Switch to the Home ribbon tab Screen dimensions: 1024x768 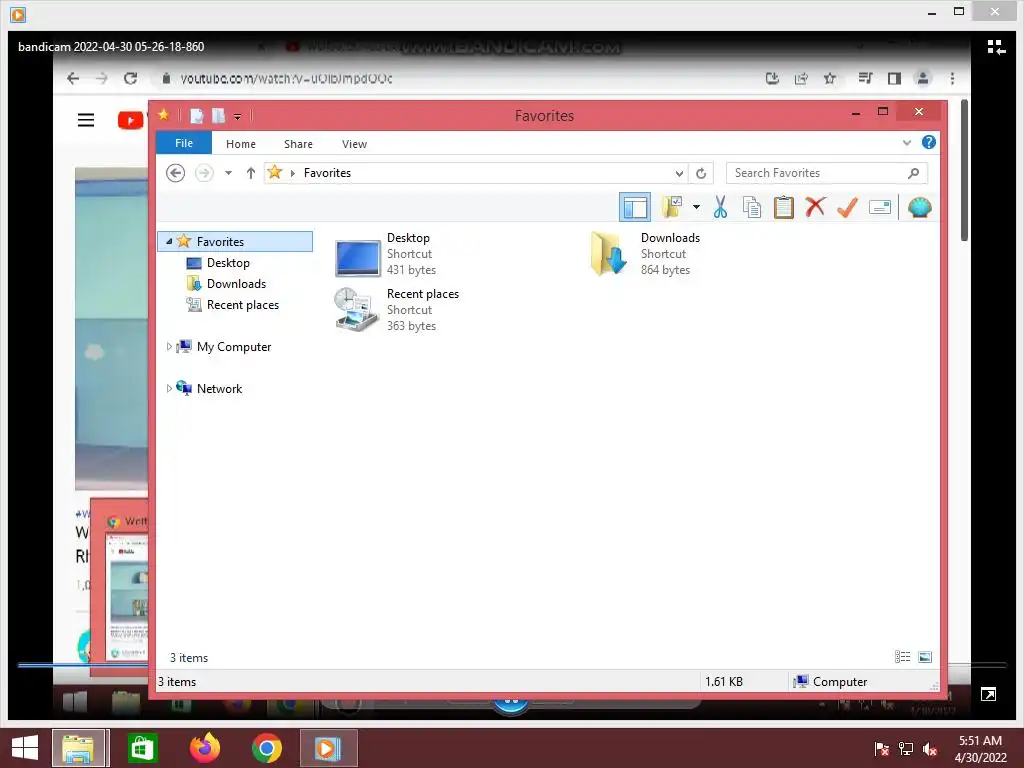[241, 144]
